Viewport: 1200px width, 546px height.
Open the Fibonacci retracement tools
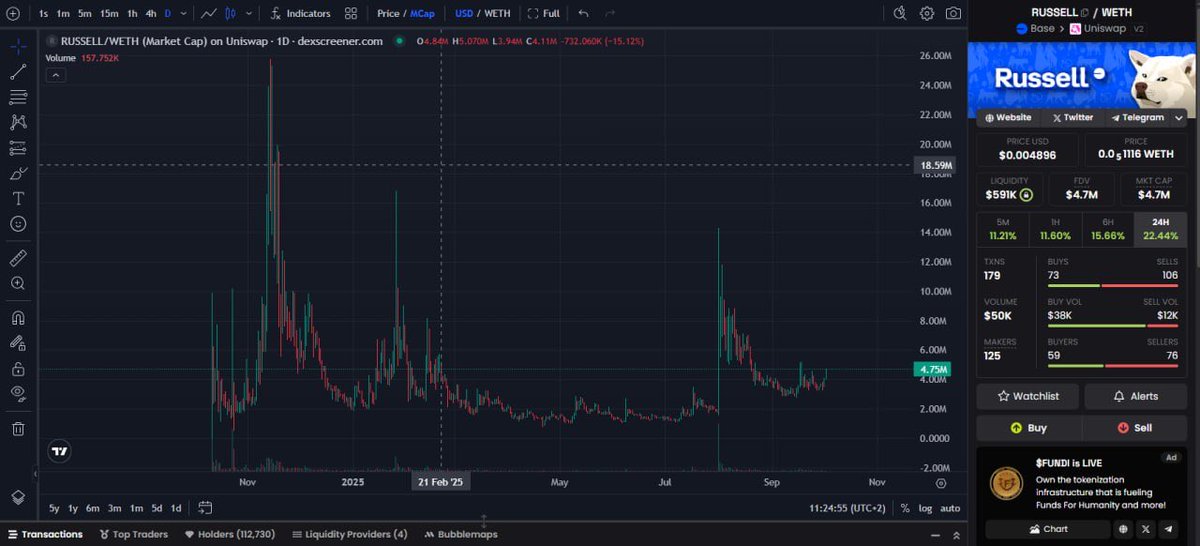coord(18,97)
